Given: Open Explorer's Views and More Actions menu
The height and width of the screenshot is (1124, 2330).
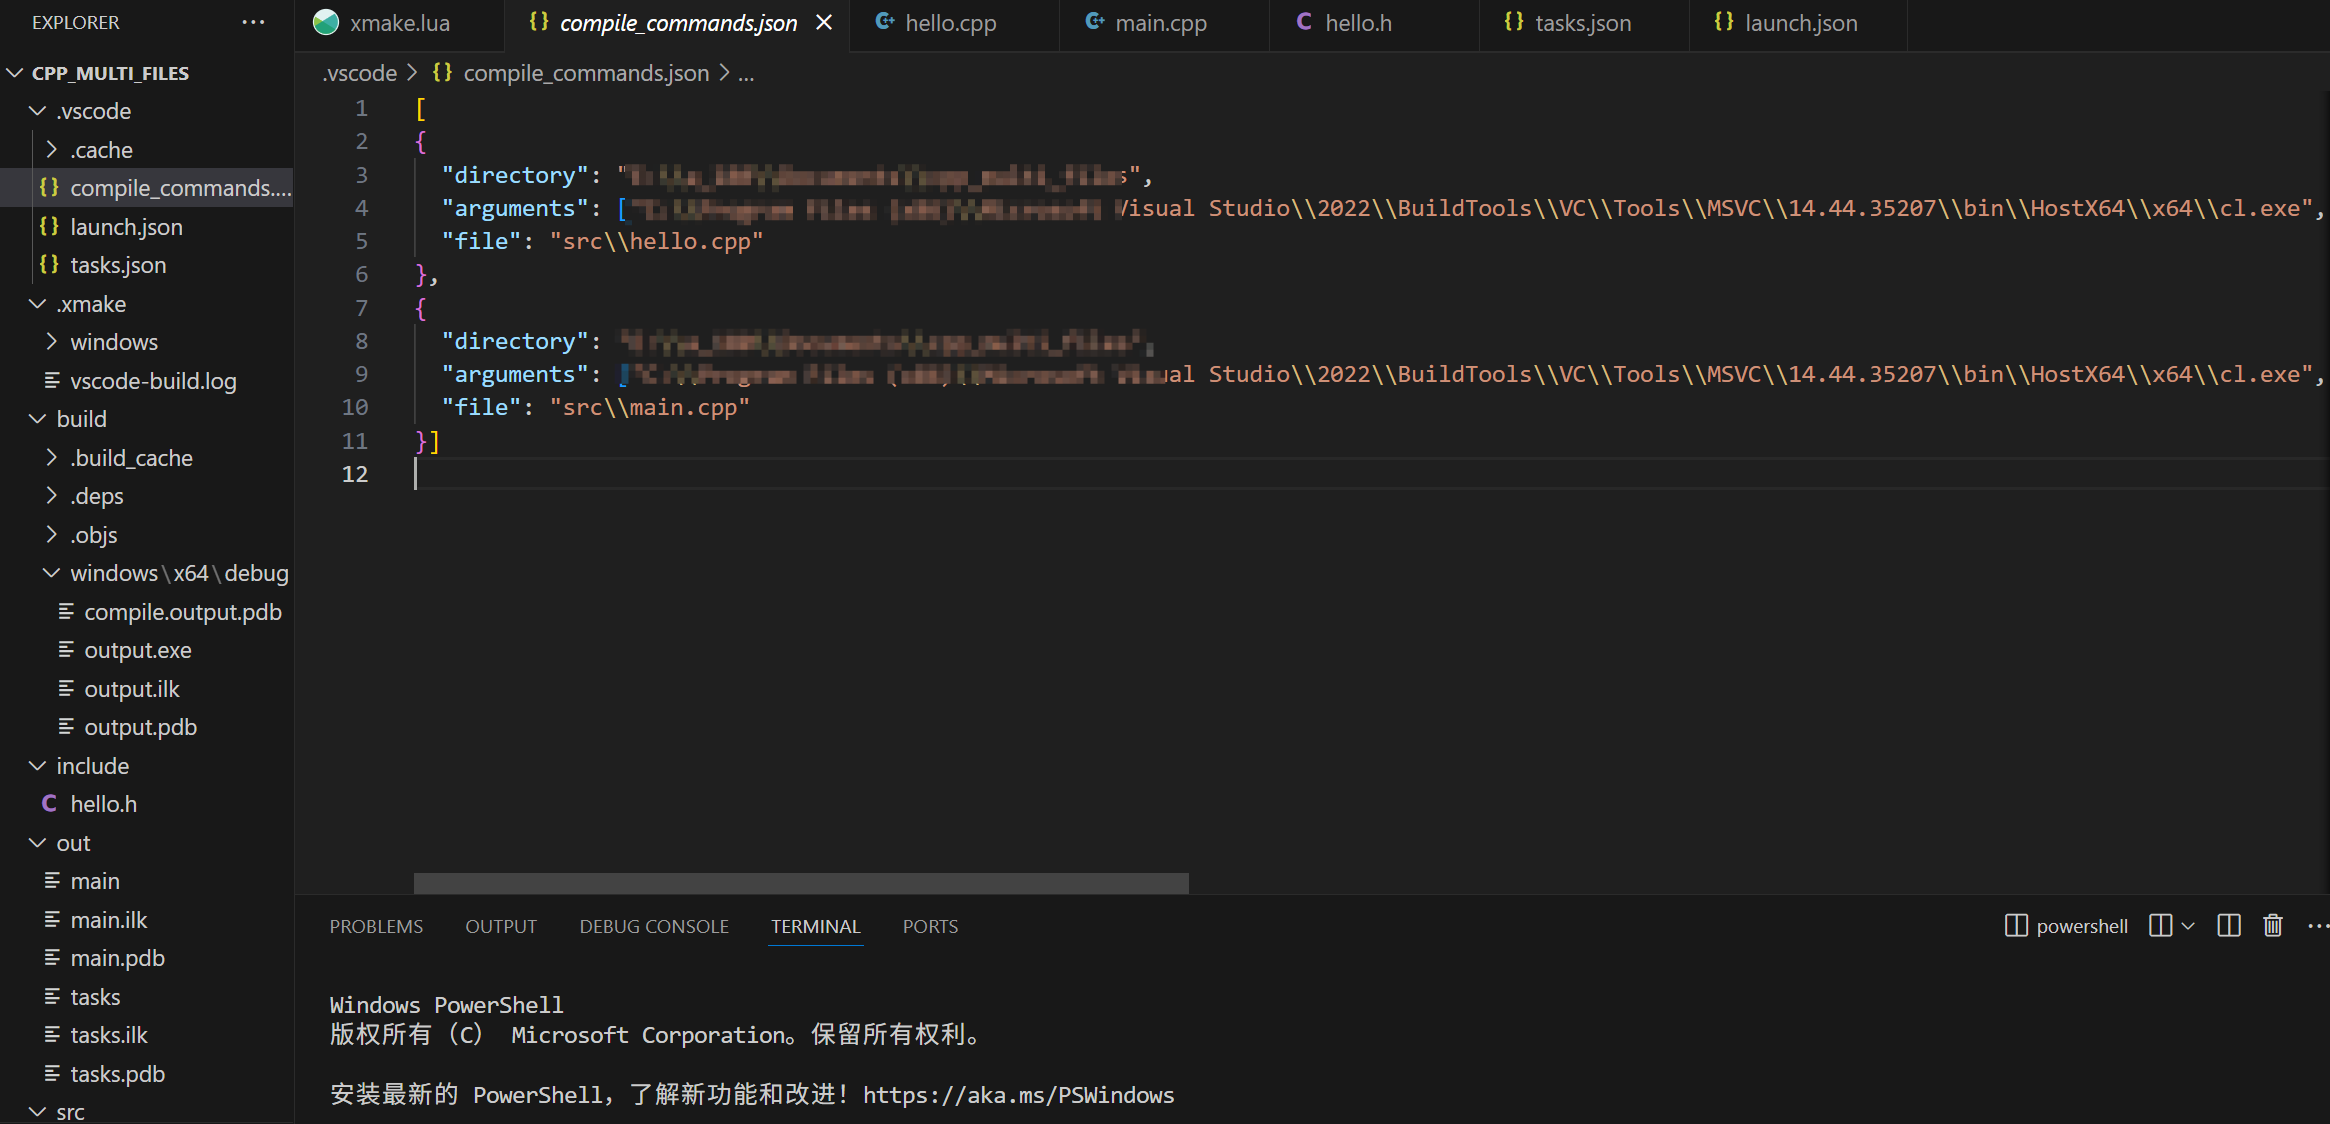Looking at the screenshot, I should (253, 22).
